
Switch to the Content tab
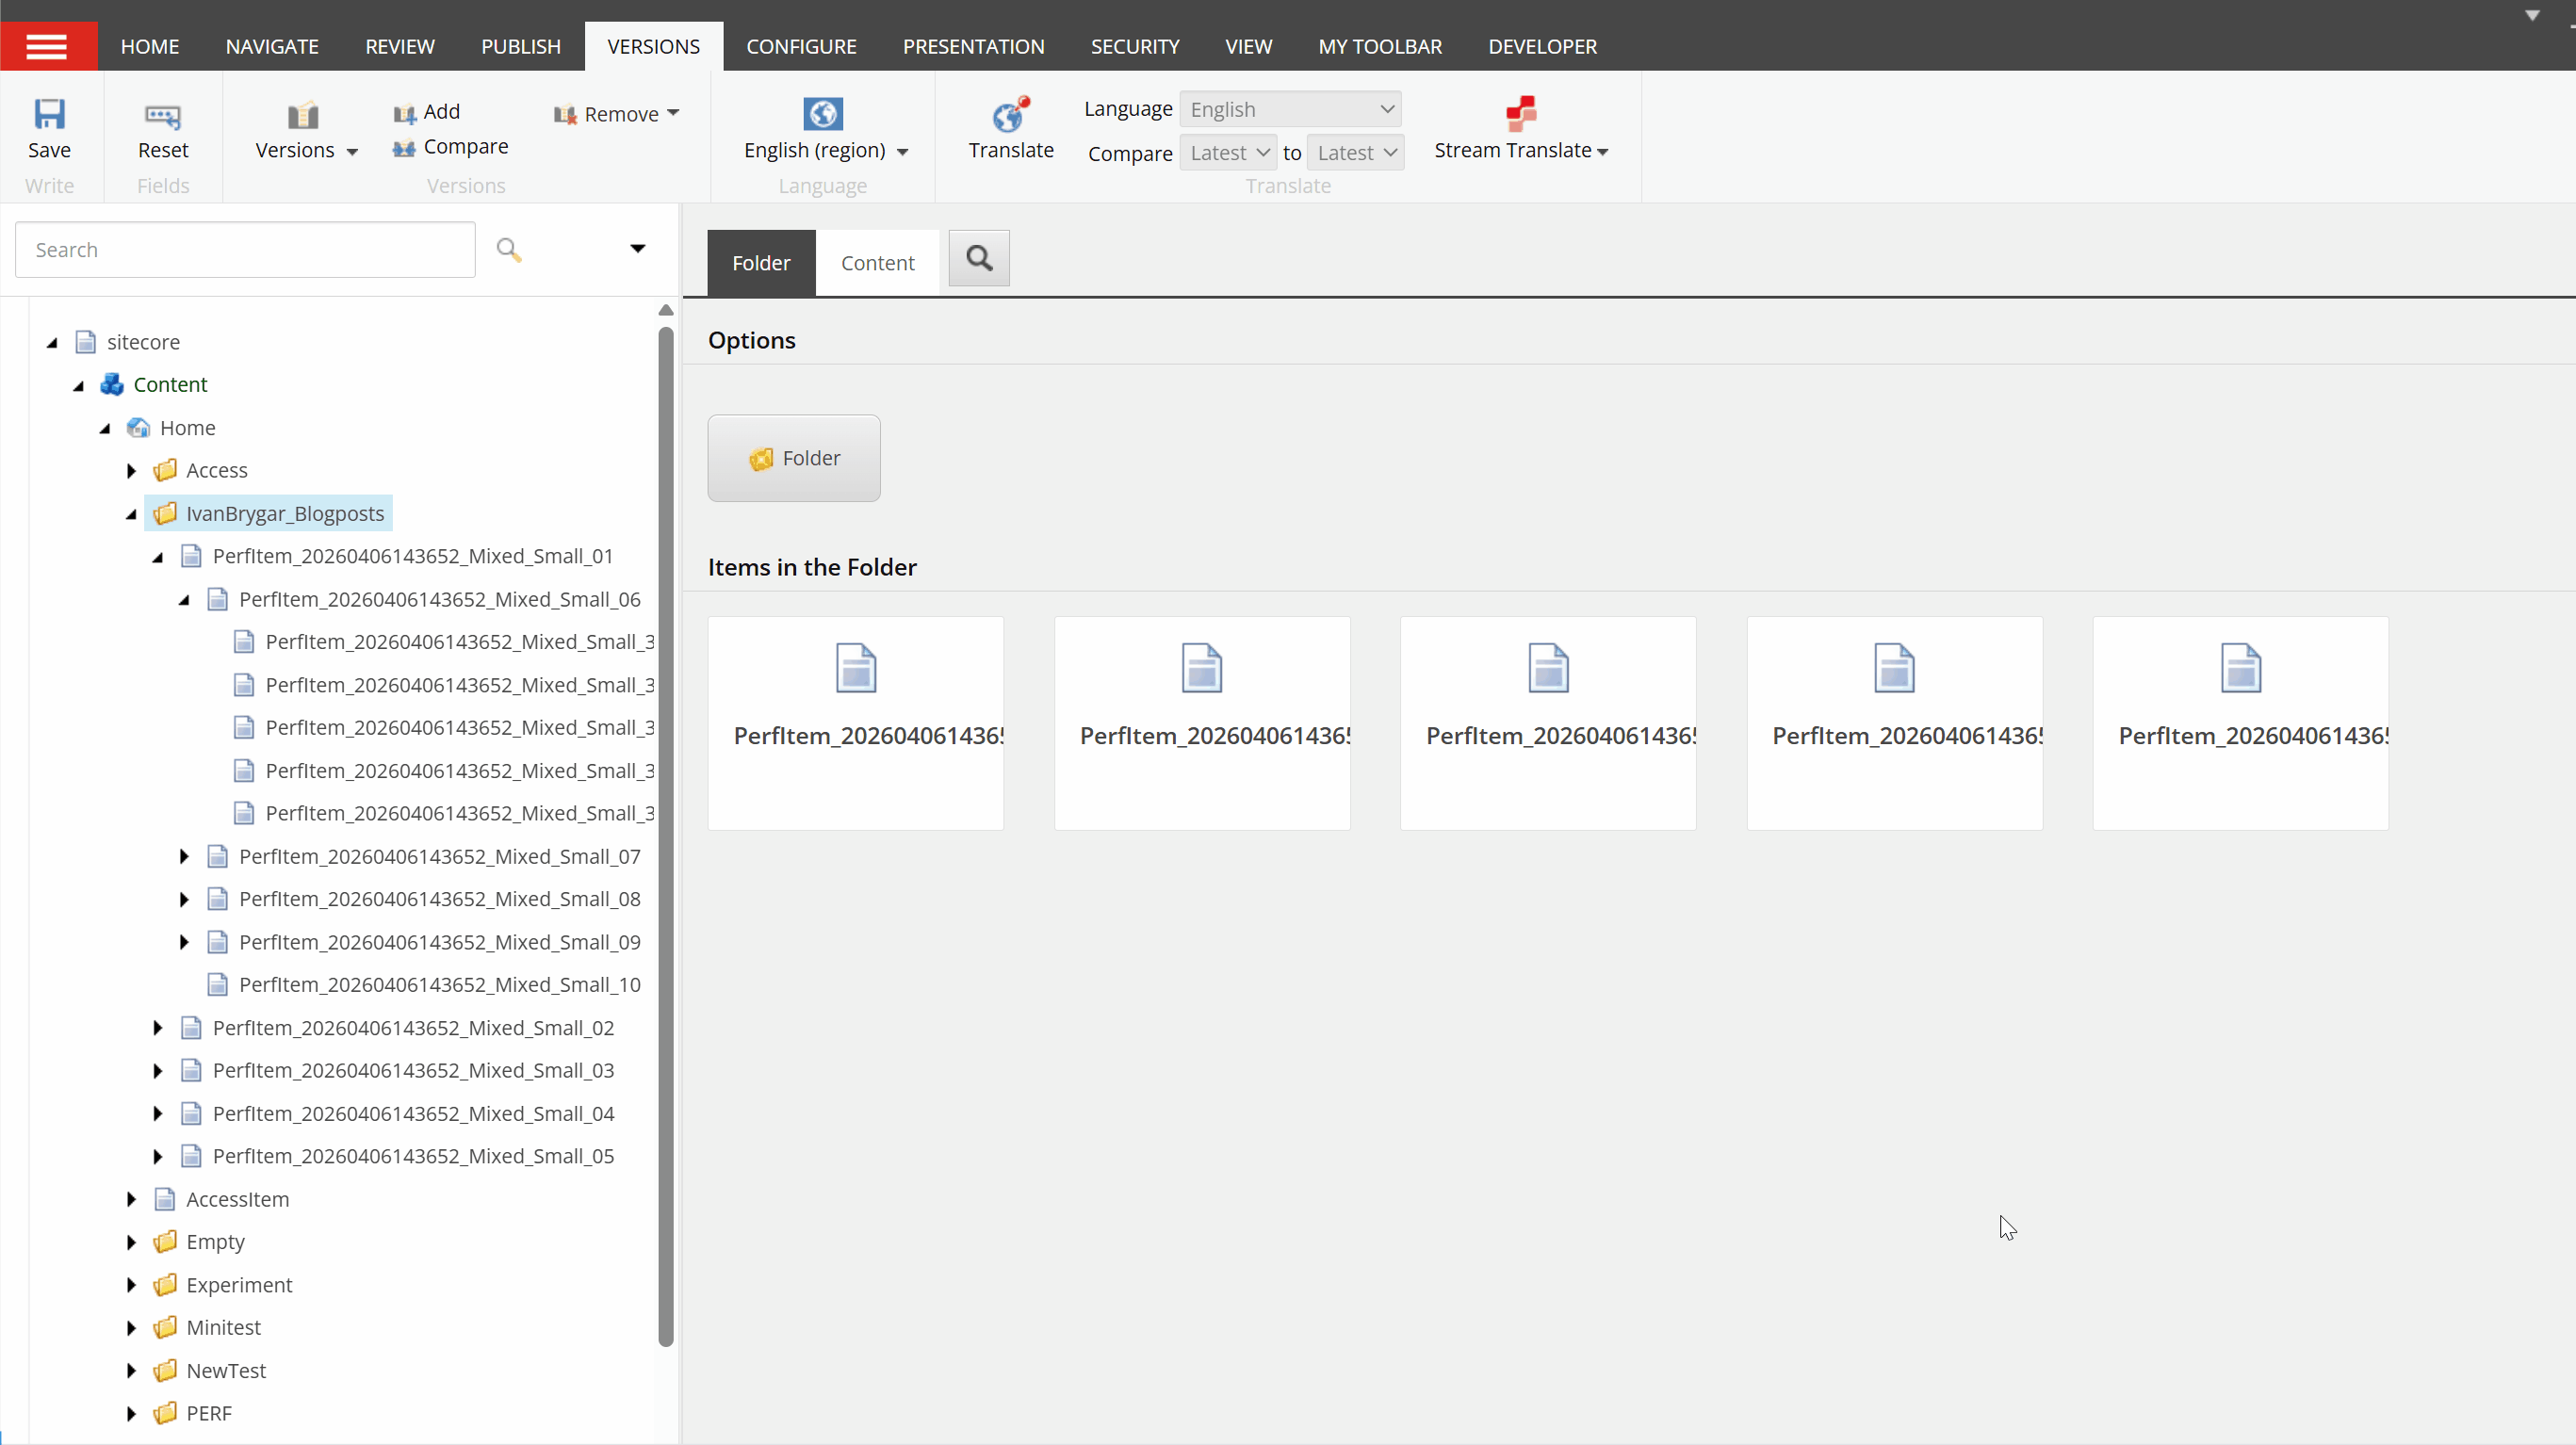pyautogui.click(x=877, y=263)
